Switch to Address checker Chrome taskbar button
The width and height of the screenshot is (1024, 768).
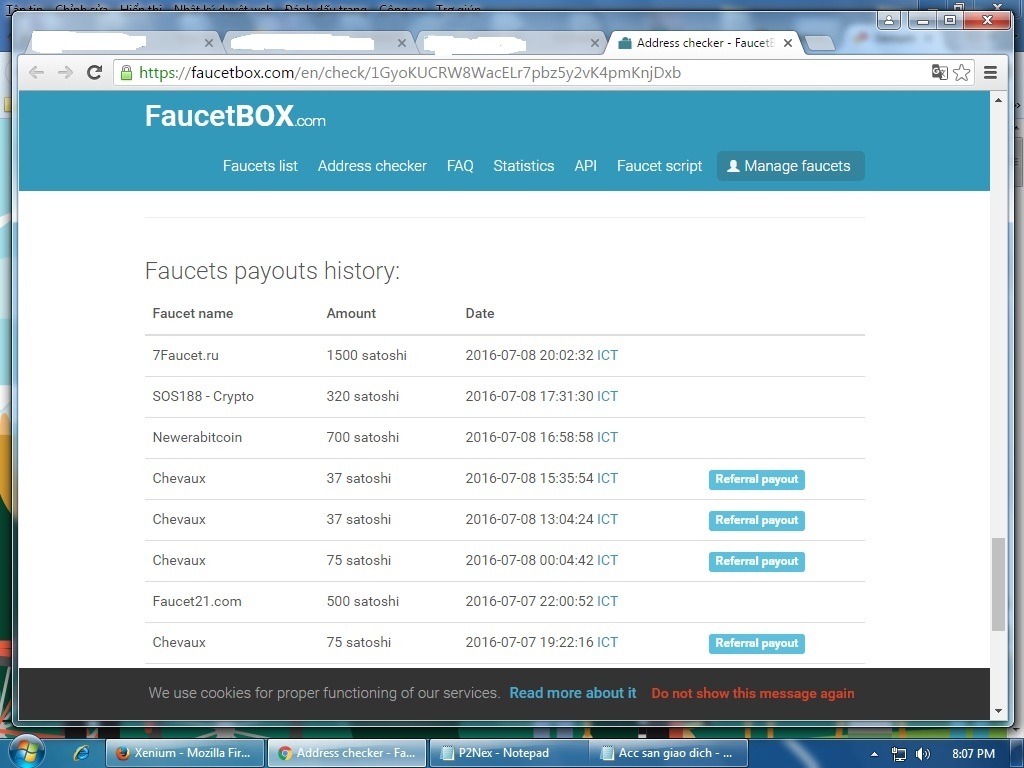click(x=347, y=753)
